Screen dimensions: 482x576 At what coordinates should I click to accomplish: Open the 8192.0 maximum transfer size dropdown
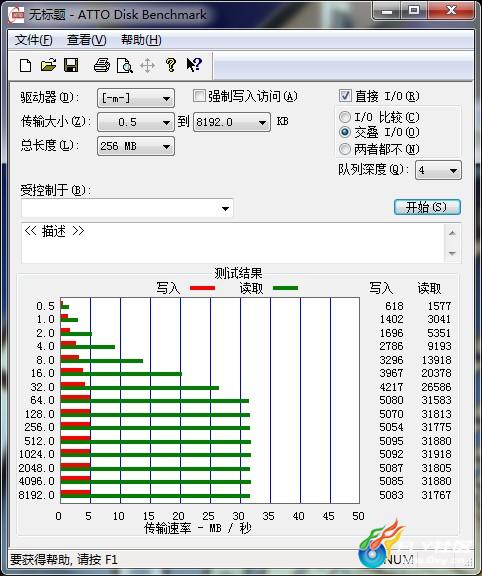[x=232, y=122]
